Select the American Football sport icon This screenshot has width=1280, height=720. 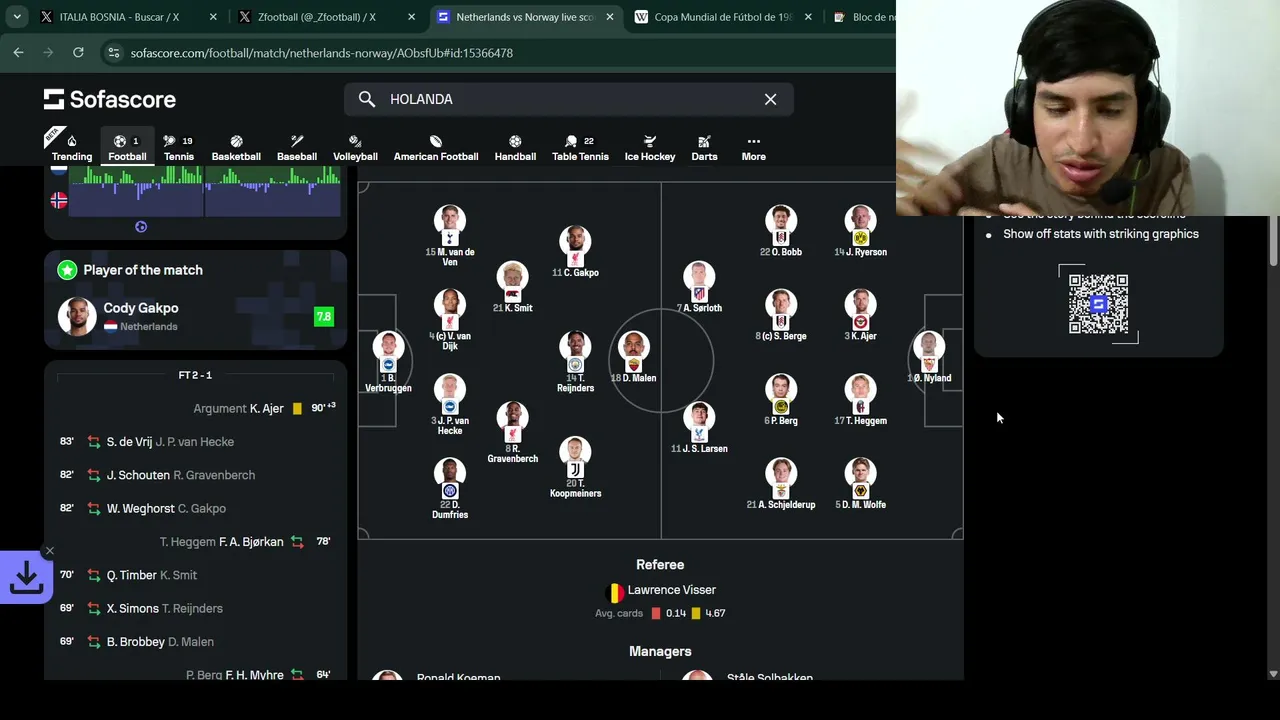pyautogui.click(x=436, y=147)
